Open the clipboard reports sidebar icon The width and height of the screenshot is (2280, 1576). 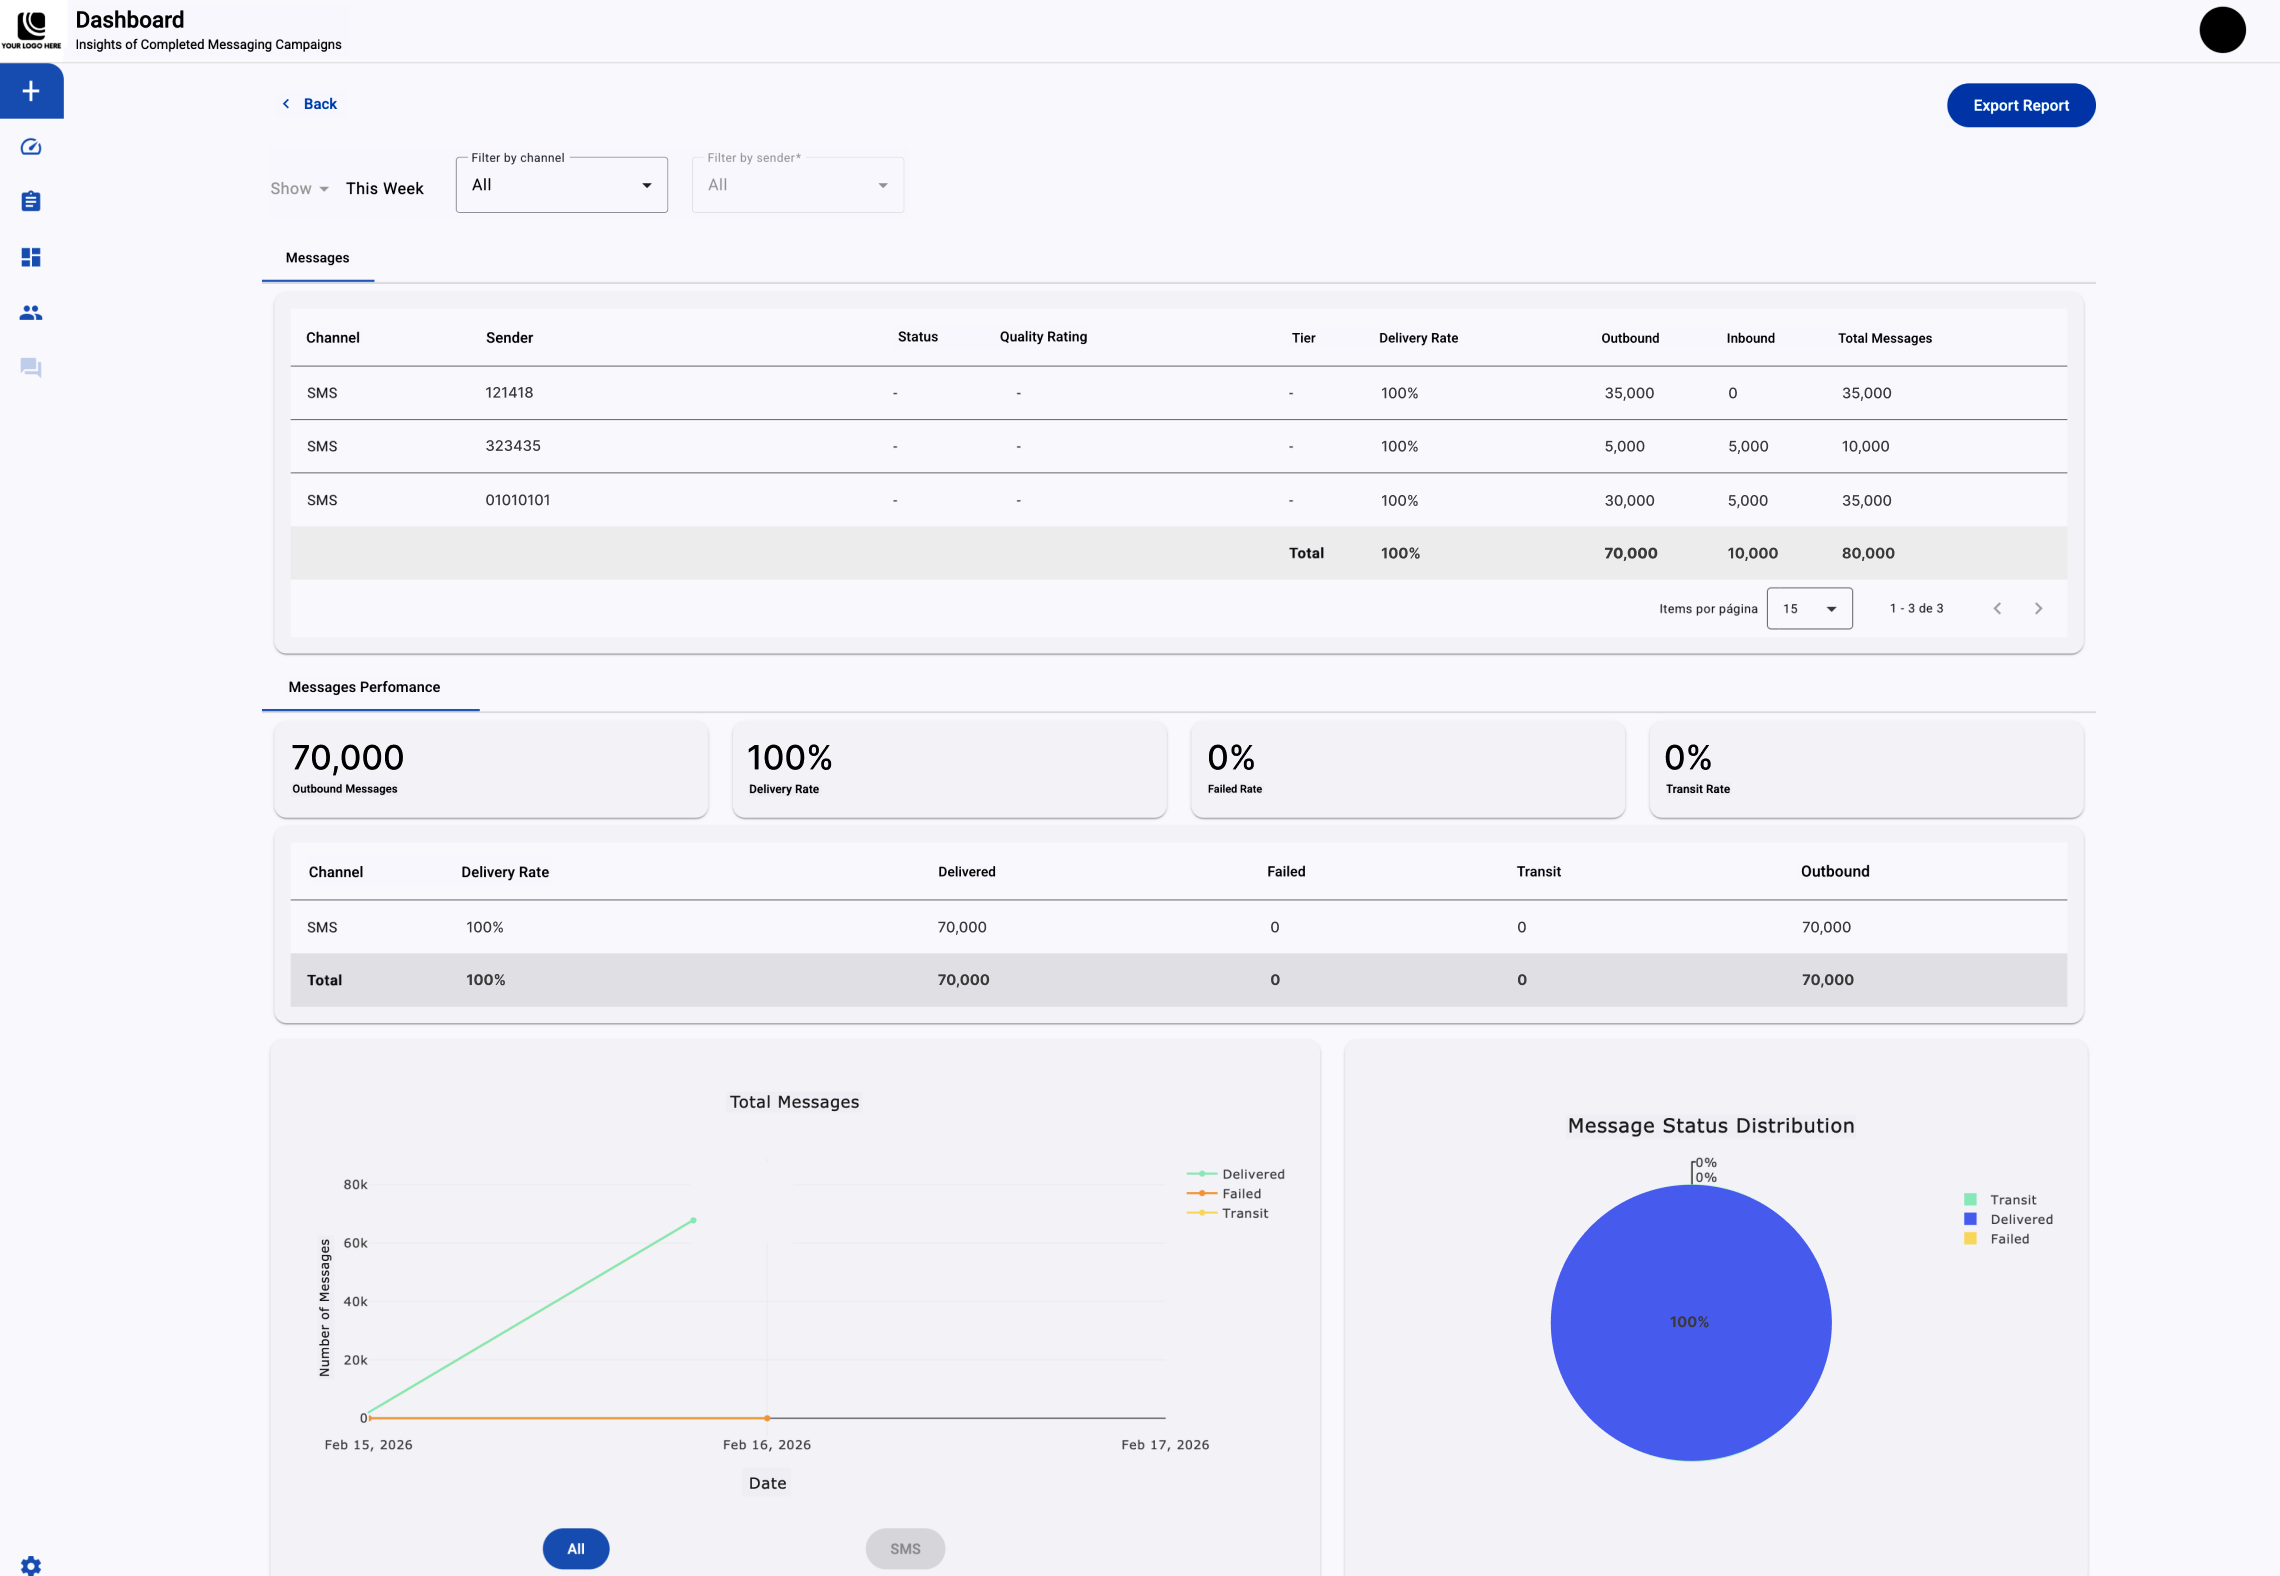coord(31,201)
